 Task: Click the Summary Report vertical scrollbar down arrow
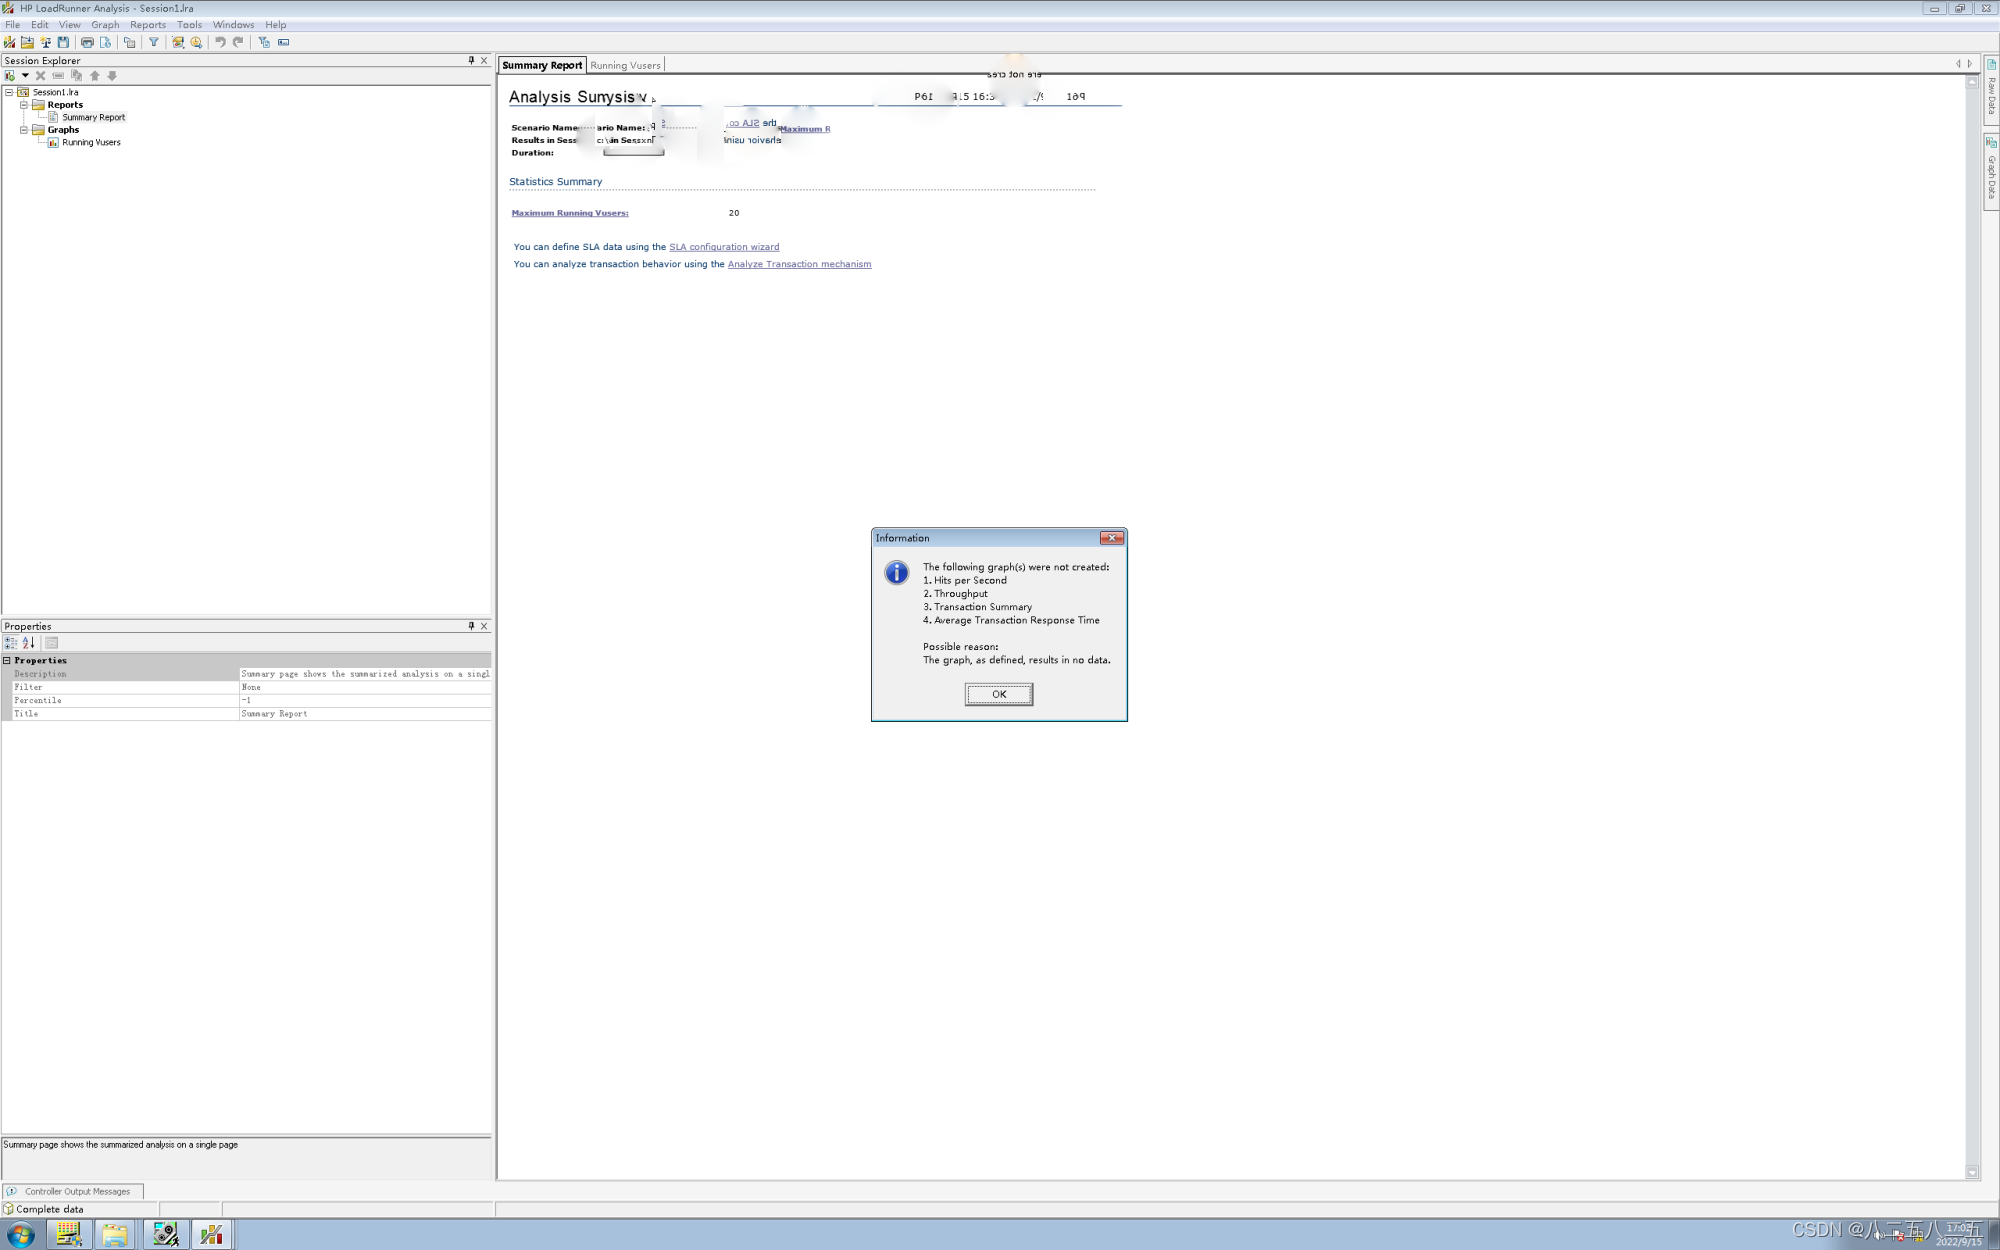[1972, 1172]
